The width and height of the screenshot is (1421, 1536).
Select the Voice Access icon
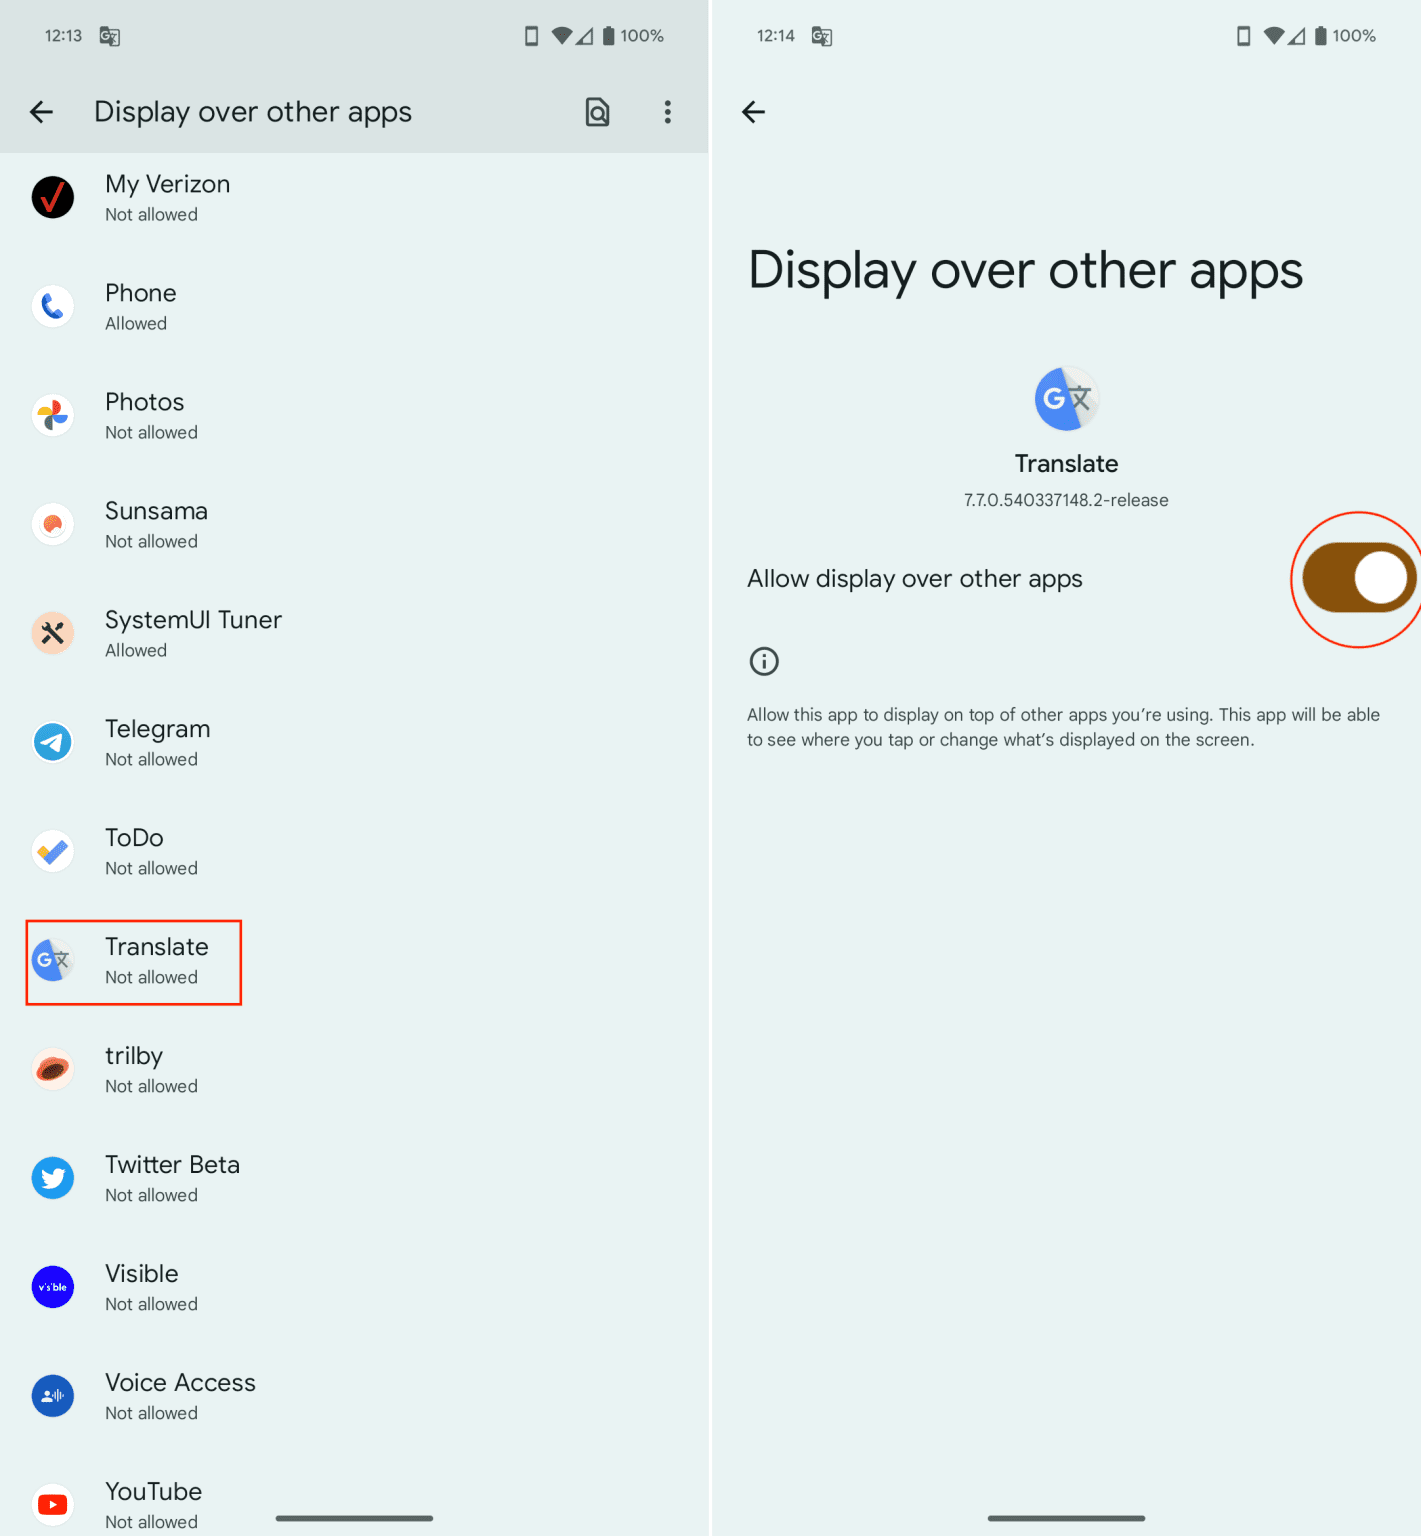52,1396
